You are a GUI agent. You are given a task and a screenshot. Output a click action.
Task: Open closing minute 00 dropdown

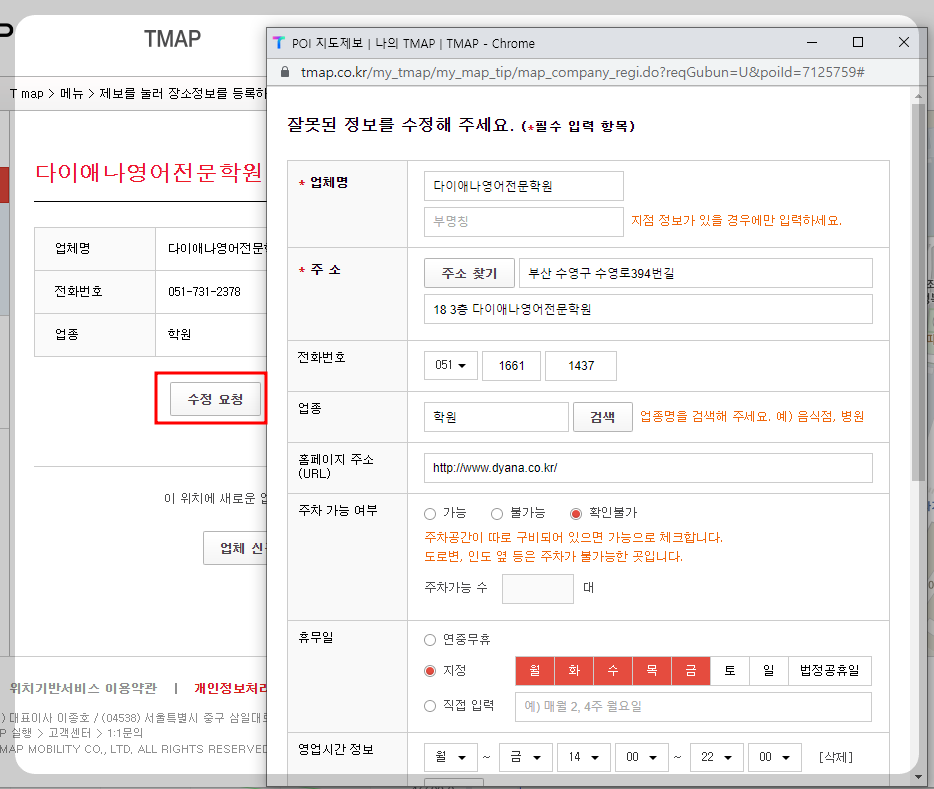(x=775, y=757)
